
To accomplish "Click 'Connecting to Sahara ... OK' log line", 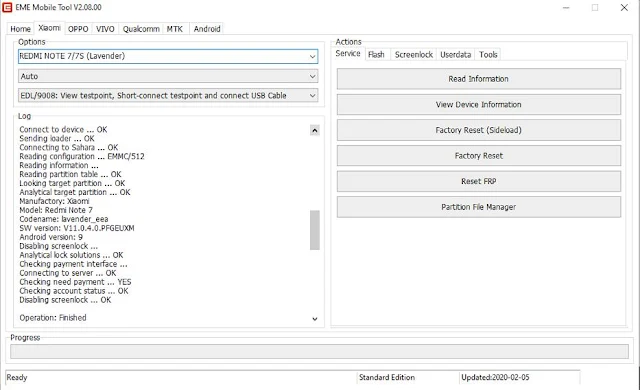I will [x=69, y=147].
